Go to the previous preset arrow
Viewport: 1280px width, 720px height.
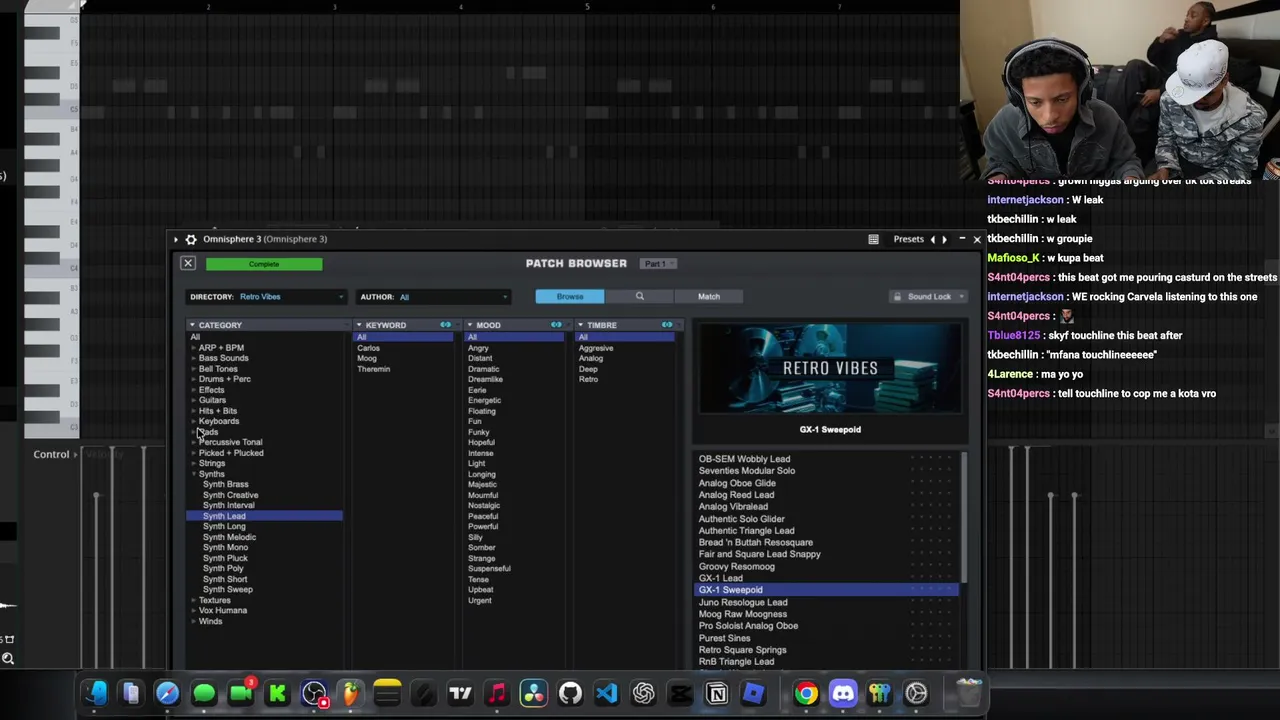932,239
